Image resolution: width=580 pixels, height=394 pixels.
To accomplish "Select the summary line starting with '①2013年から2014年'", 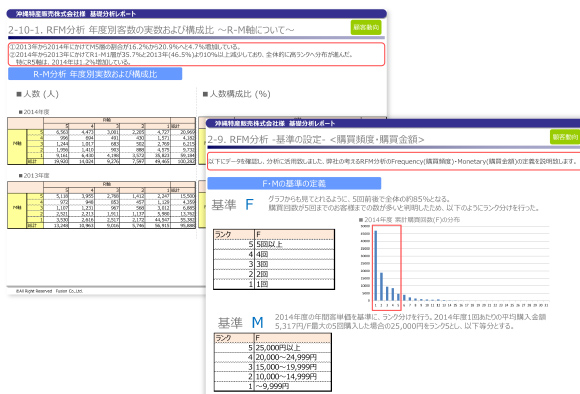I will pyautogui.click(x=125, y=47).
